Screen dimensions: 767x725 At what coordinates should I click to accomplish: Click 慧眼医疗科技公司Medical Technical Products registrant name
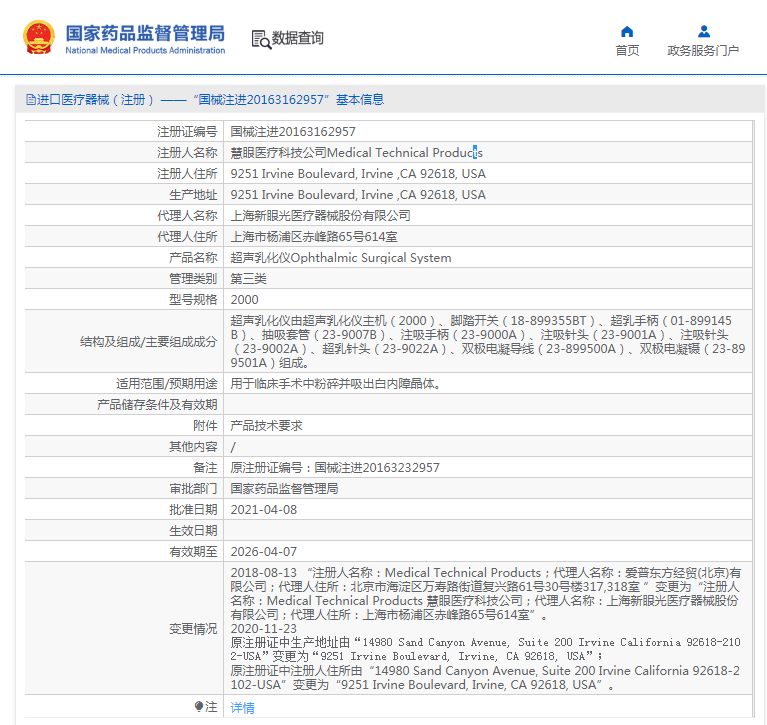[356, 153]
